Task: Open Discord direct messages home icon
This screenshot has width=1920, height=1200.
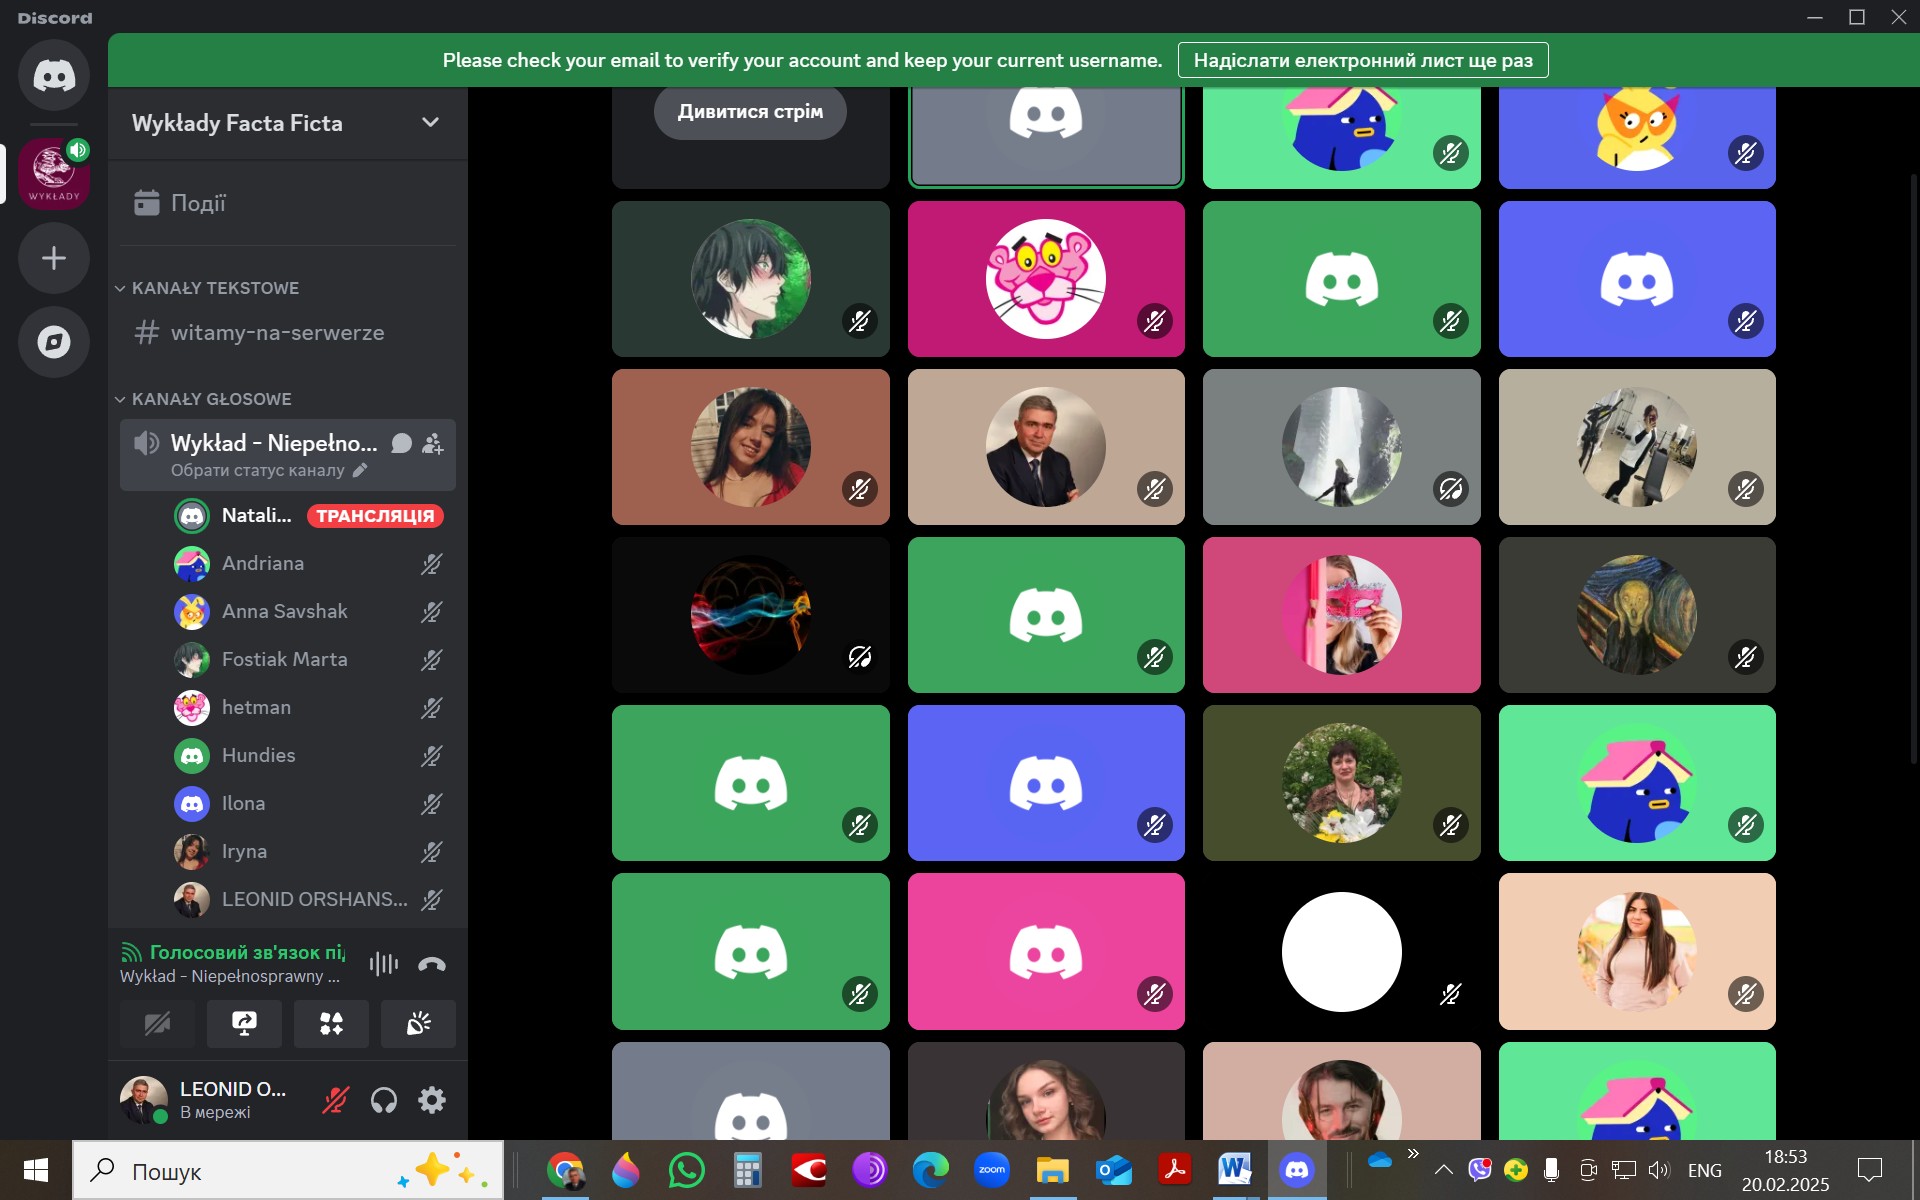Action: (x=54, y=75)
